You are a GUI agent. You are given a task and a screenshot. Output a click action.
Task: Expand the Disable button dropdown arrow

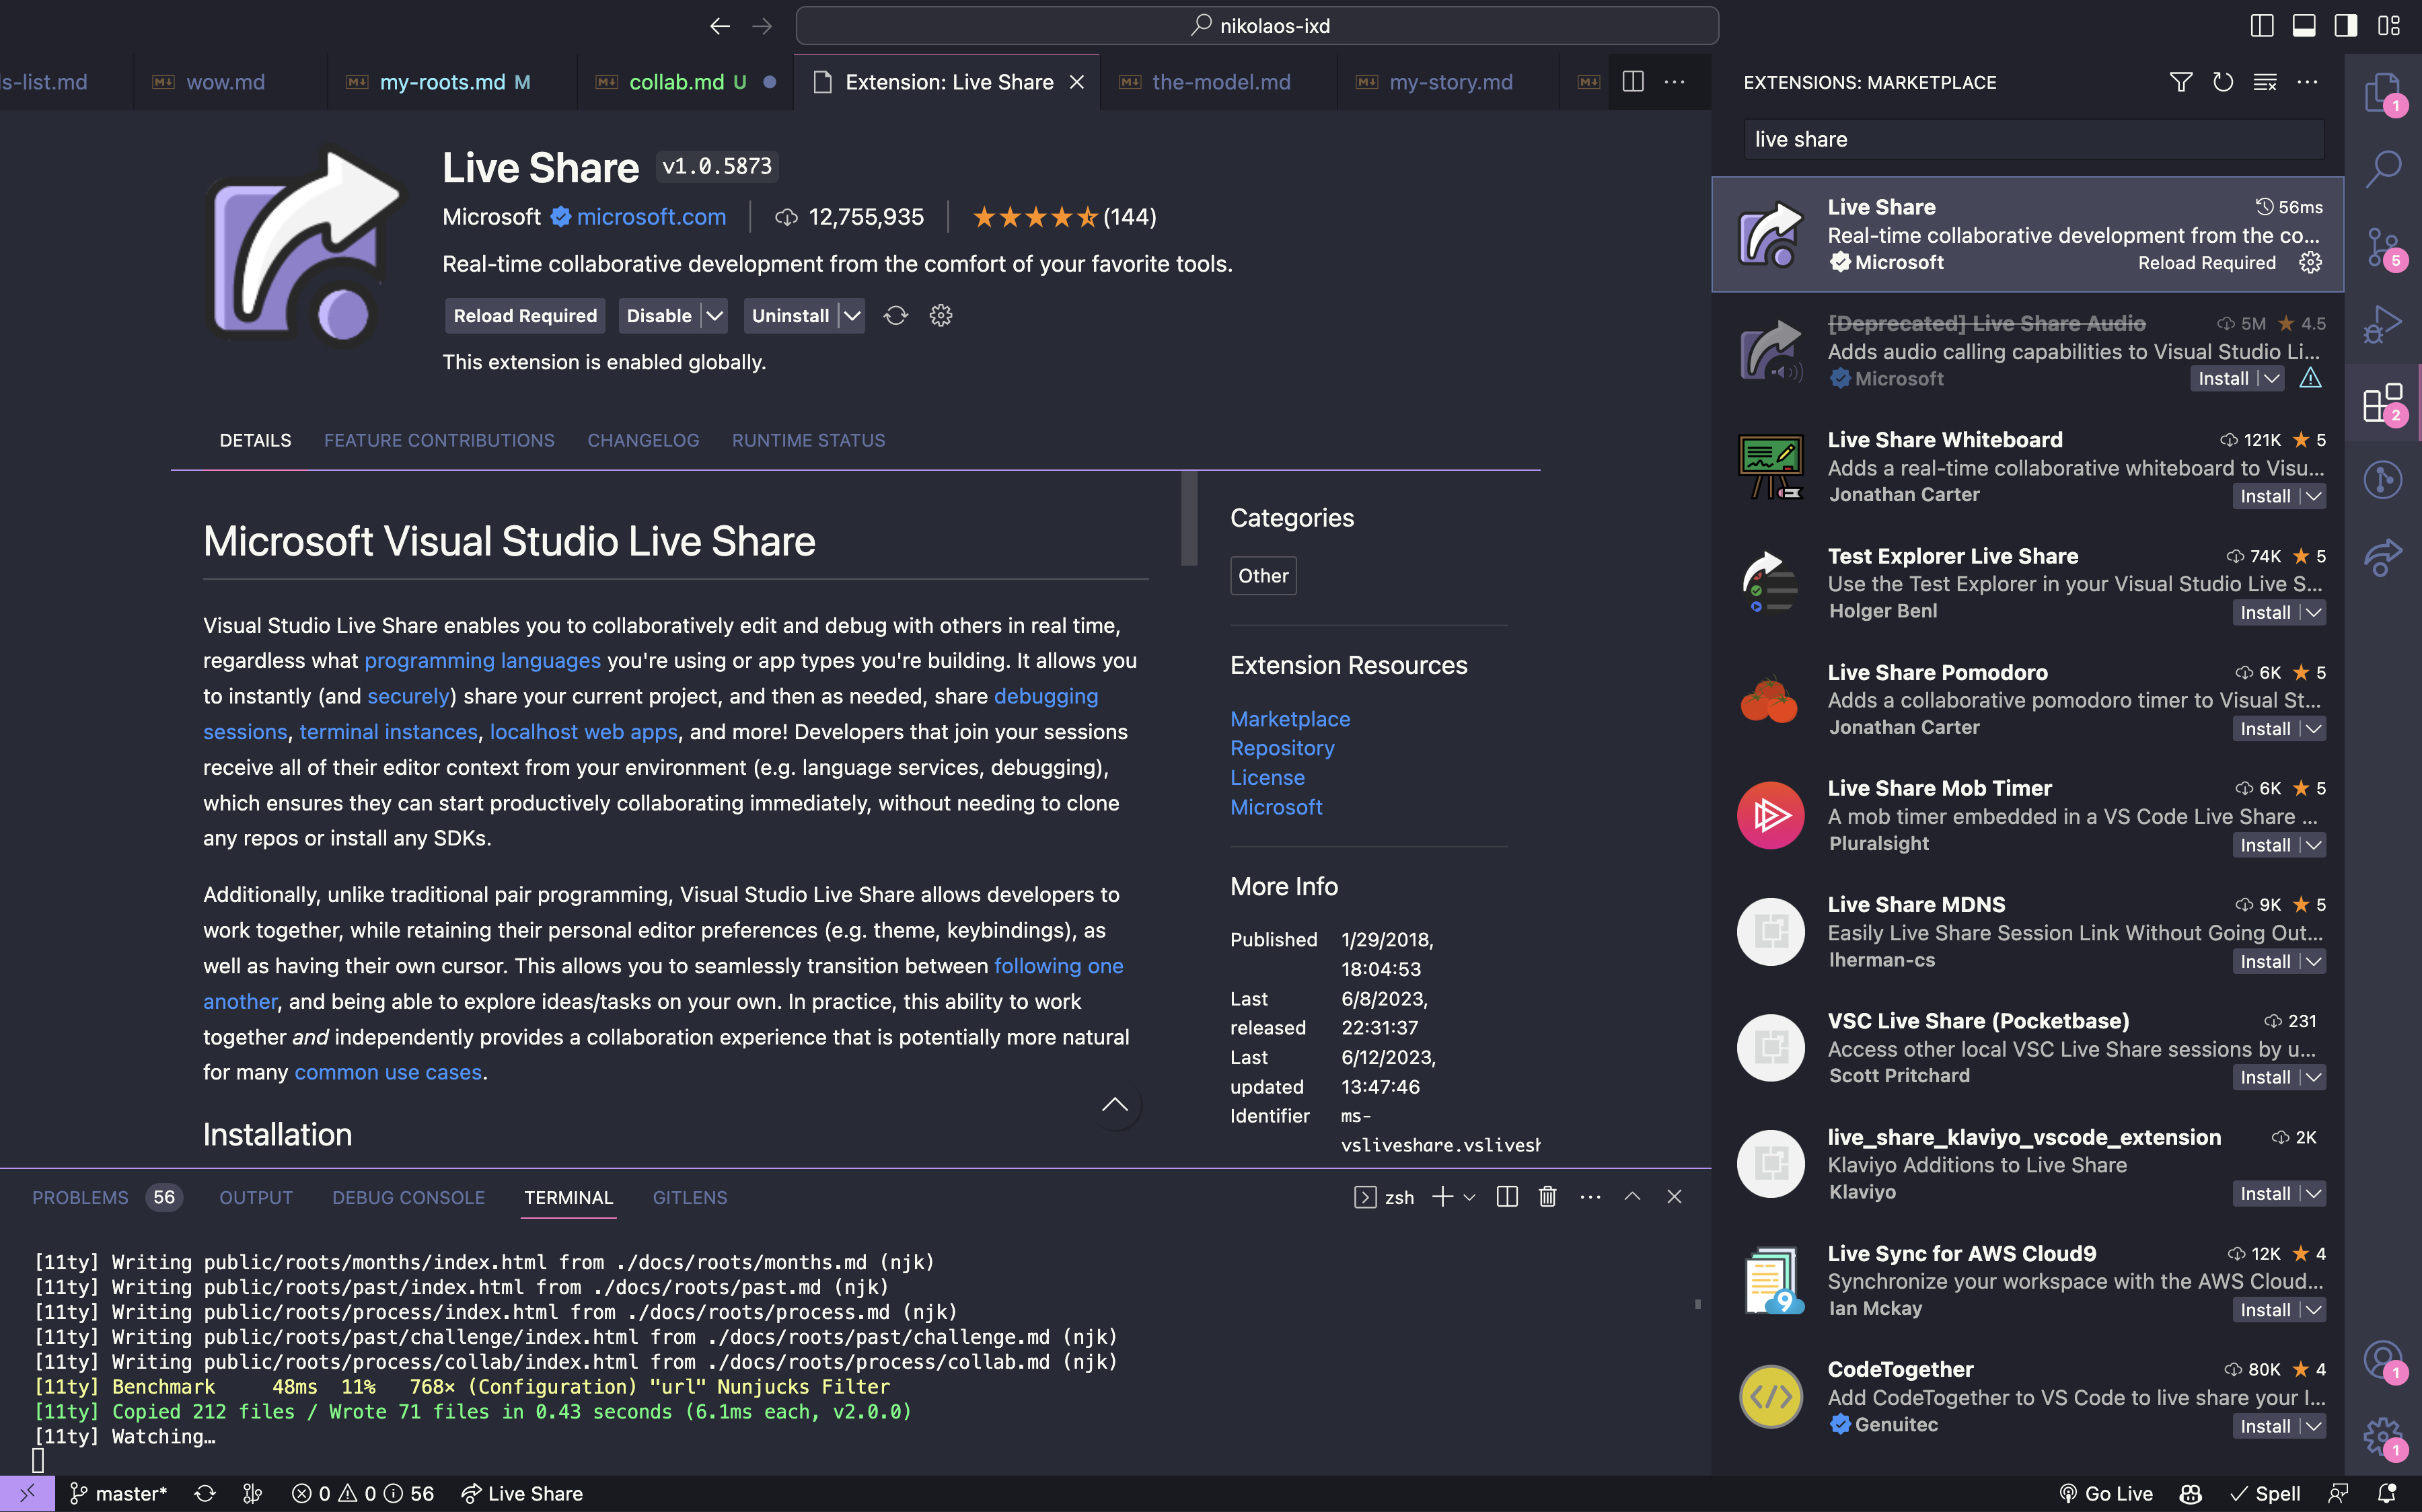tap(714, 316)
